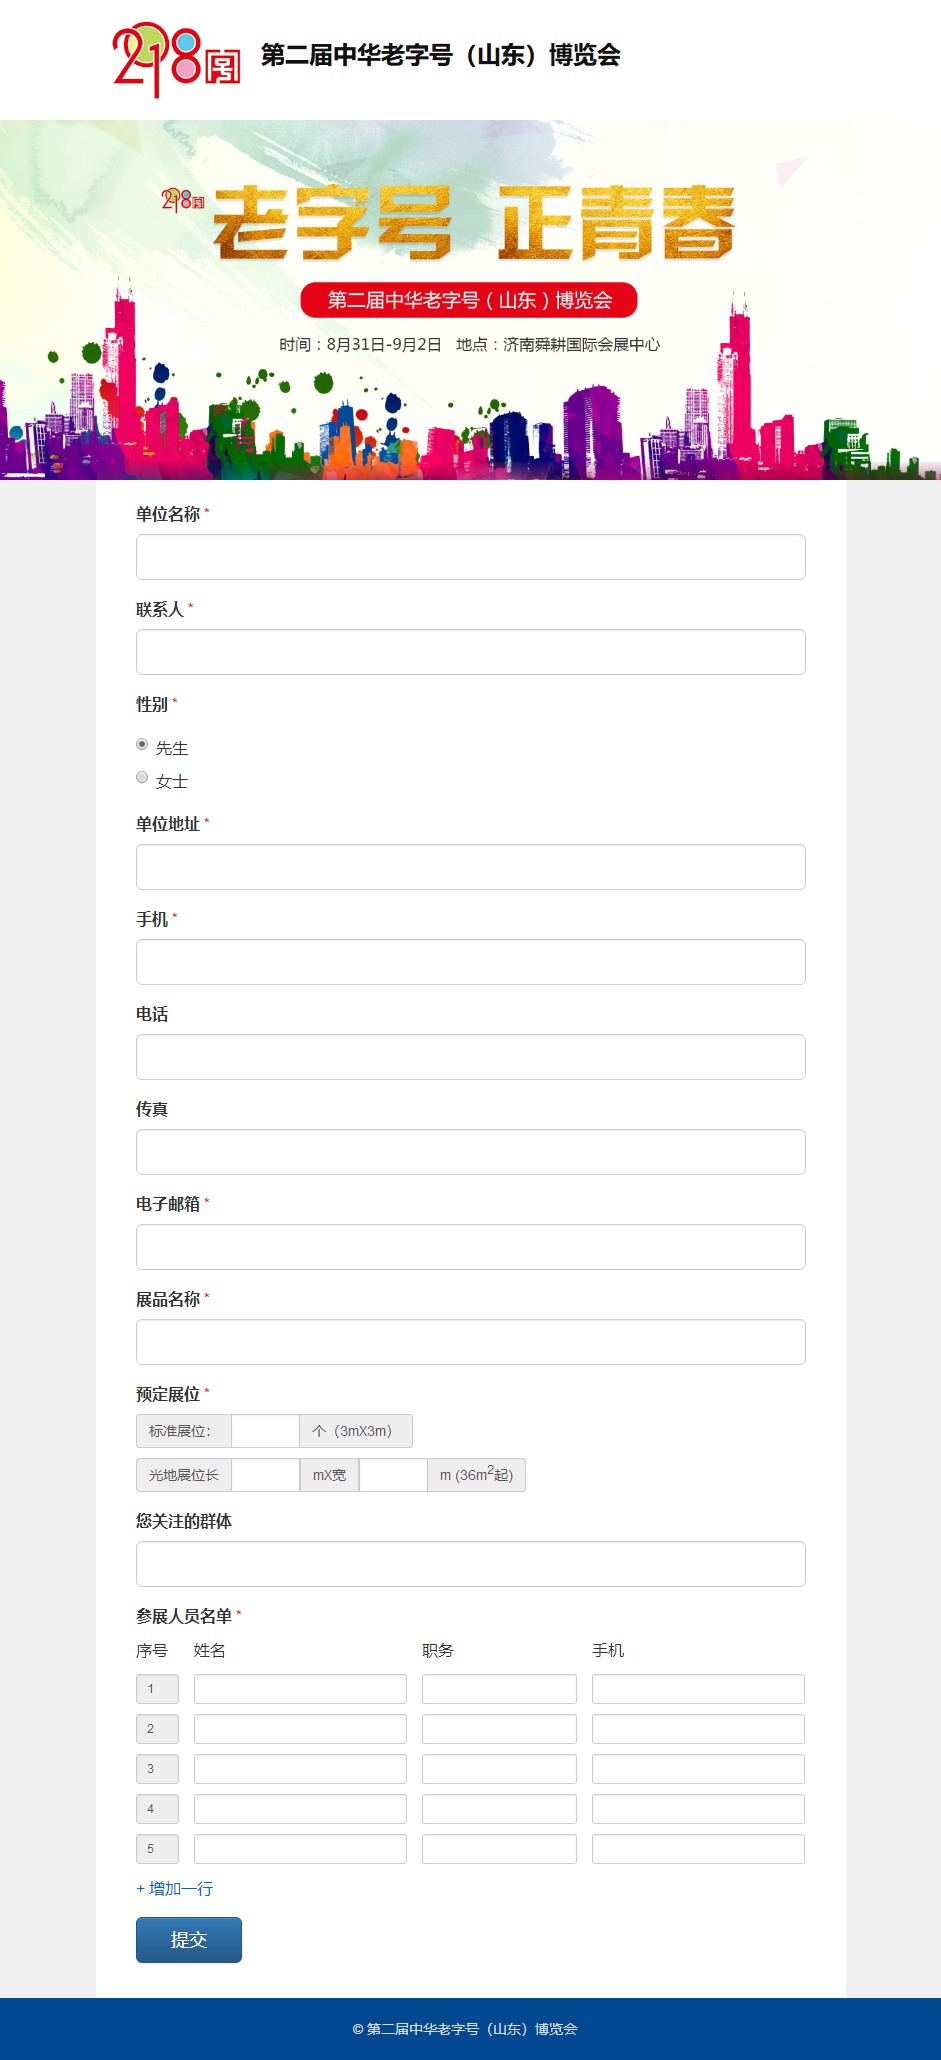Click the 光地展位长 length input
941x2060 pixels.
[x=265, y=1475]
